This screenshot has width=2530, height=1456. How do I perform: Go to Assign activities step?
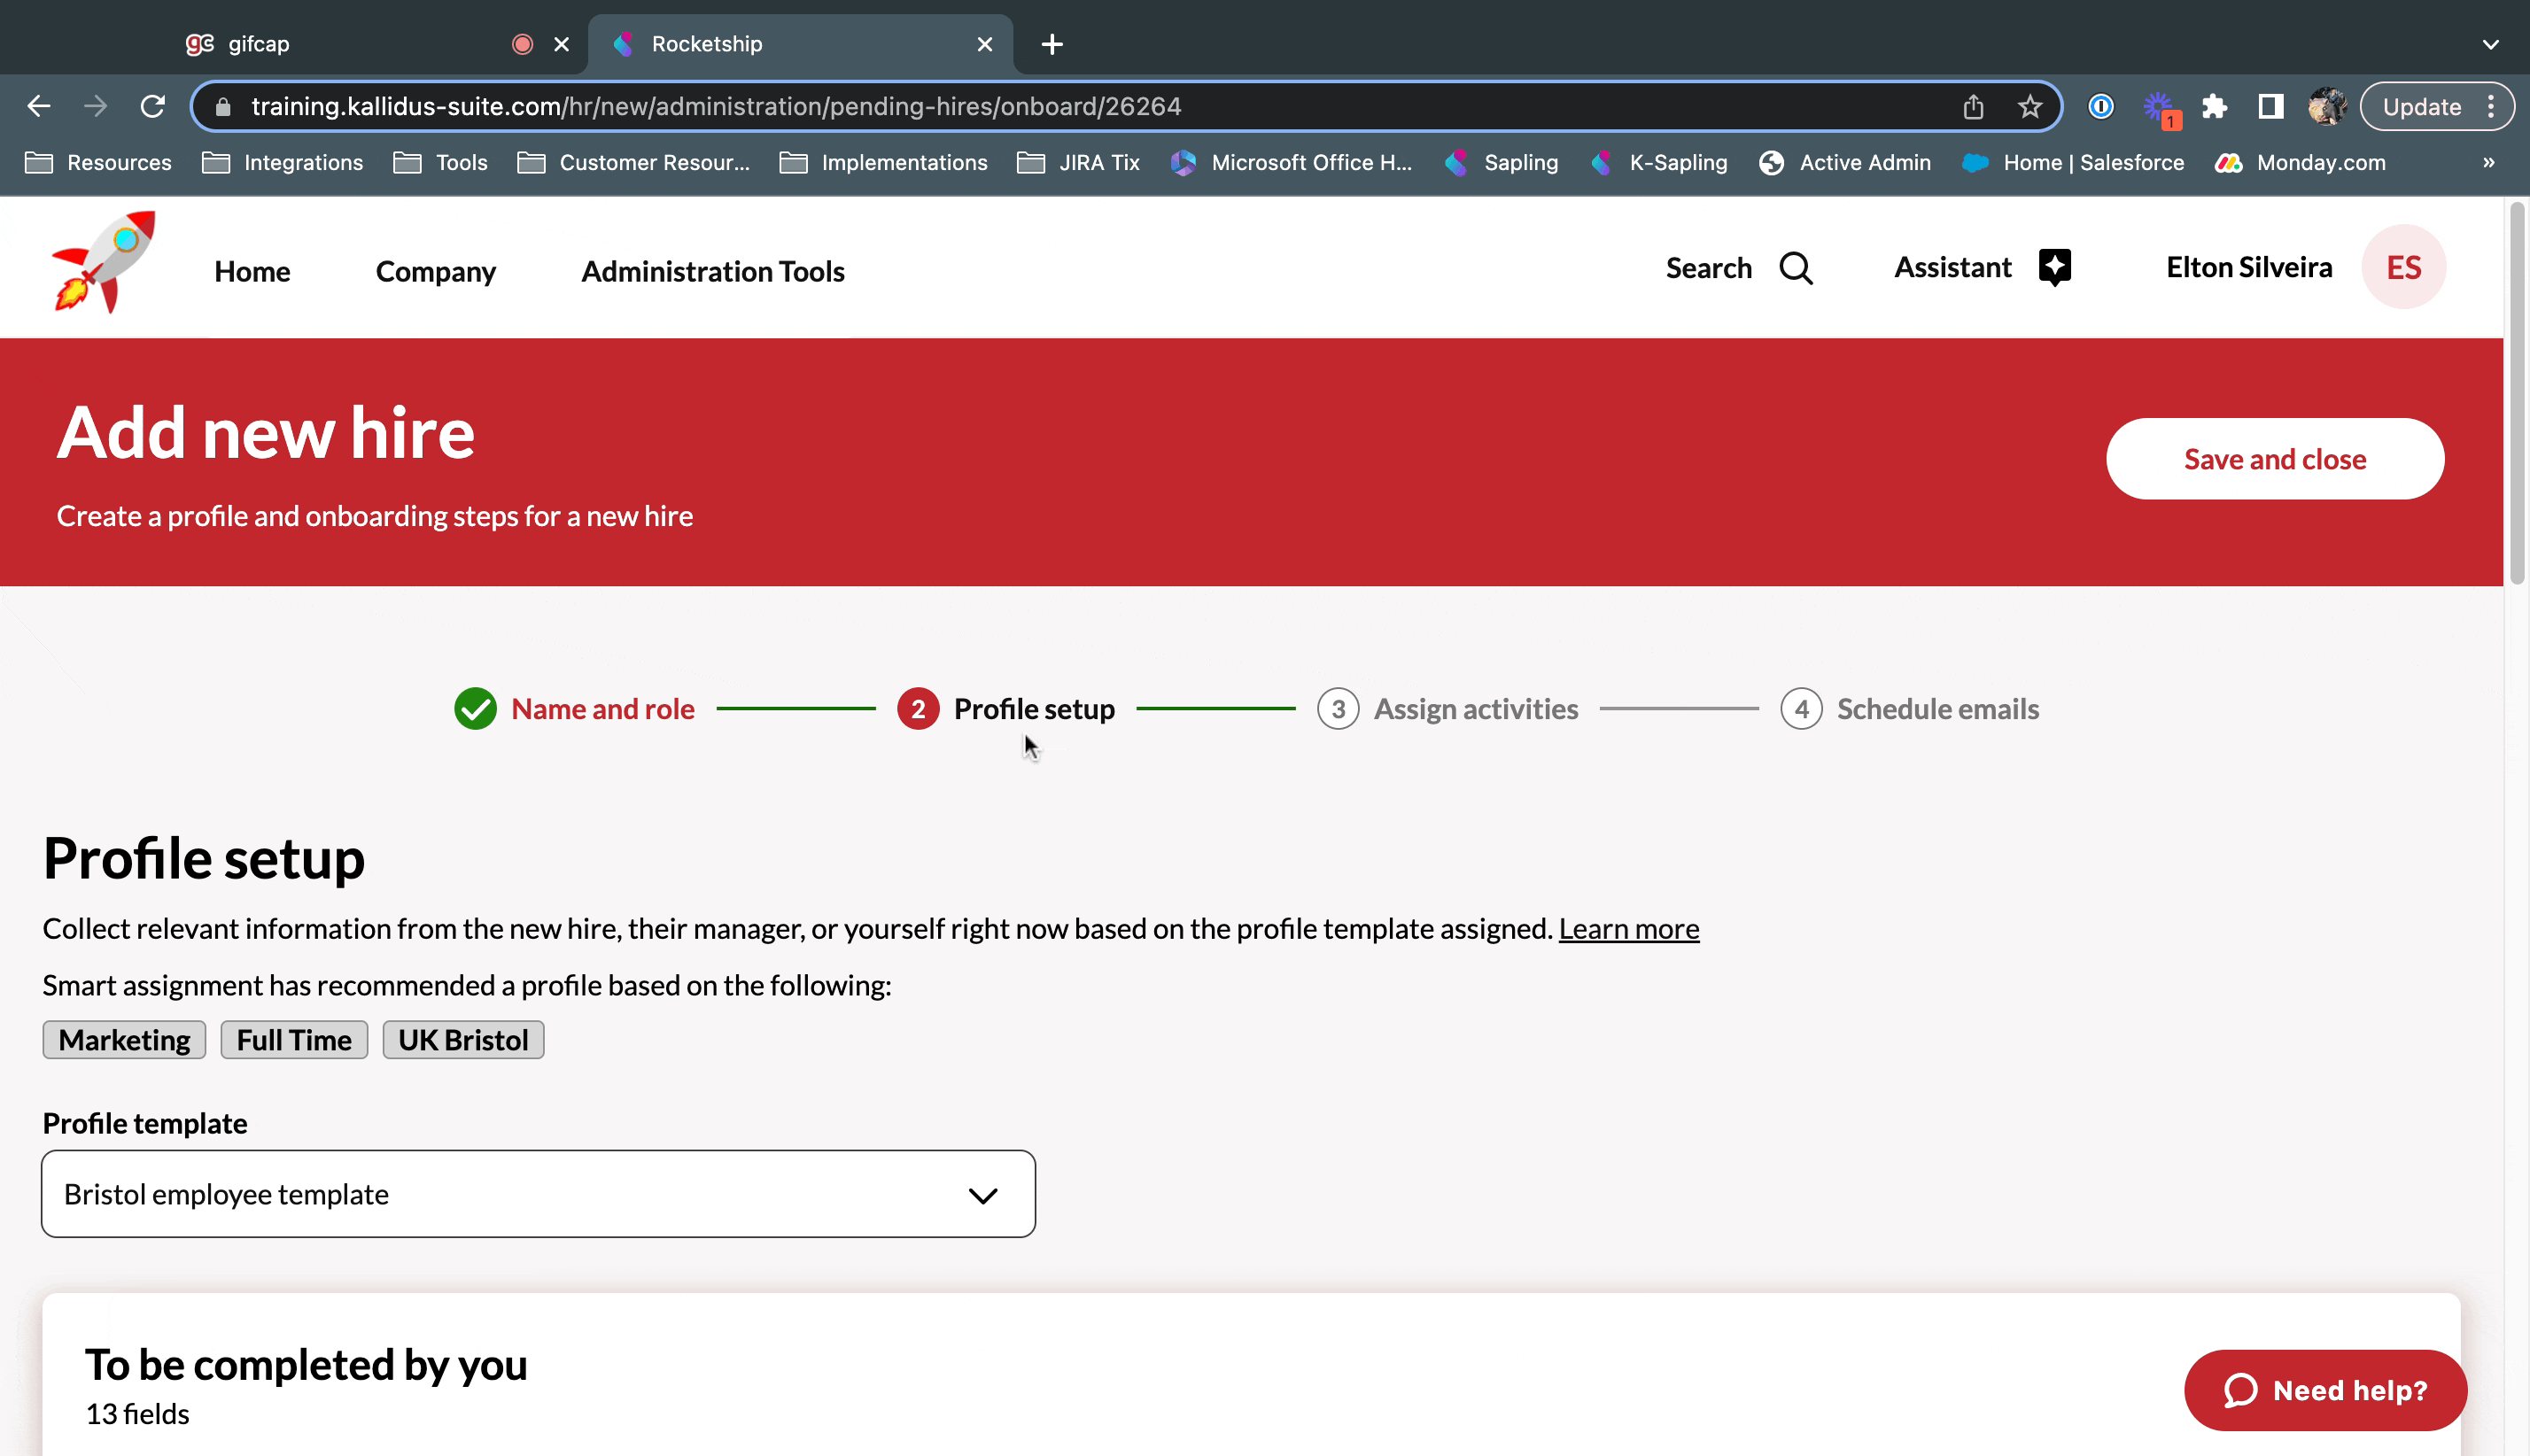pyautogui.click(x=1475, y=709)
